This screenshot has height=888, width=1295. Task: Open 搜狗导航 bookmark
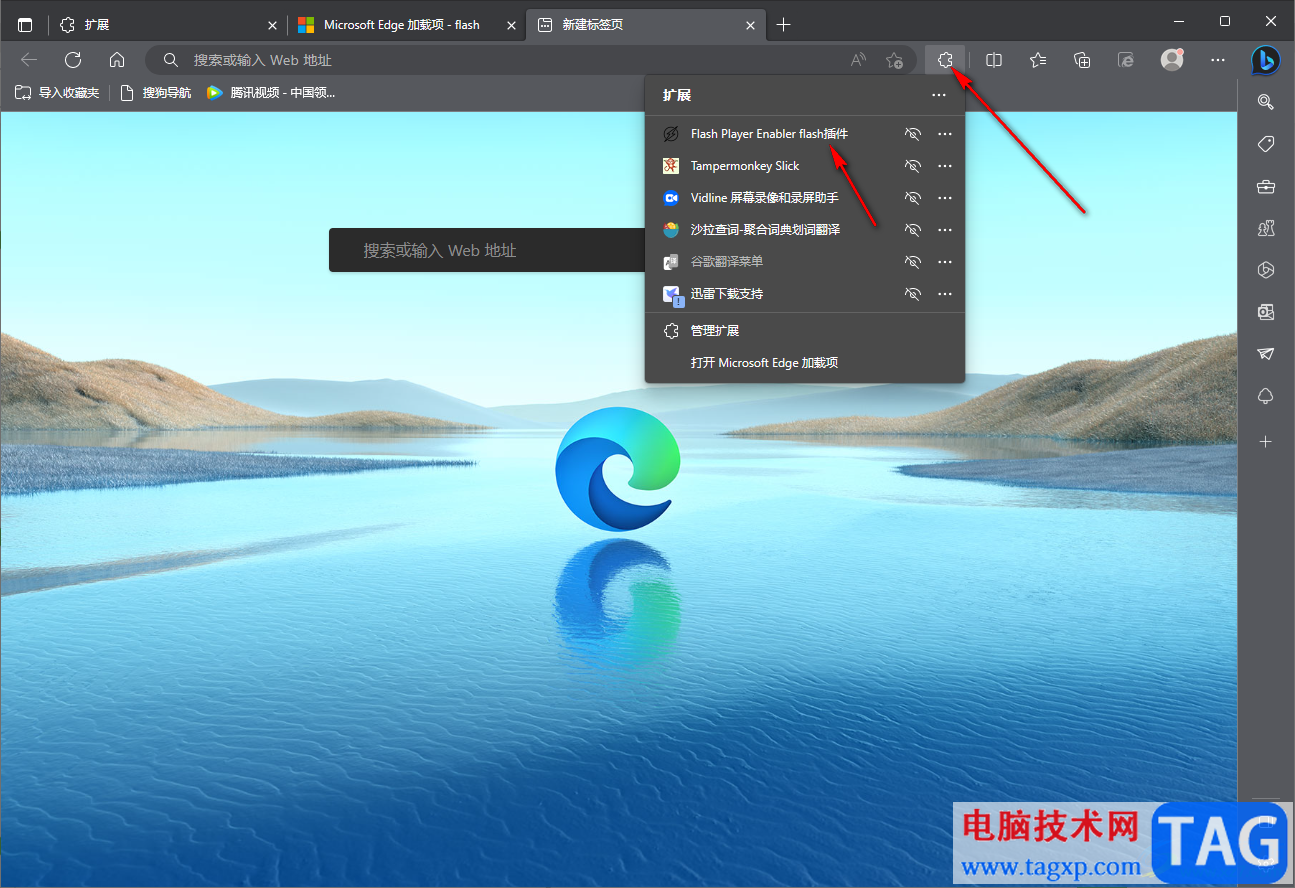pyautogui.click(x=155, y=93)
